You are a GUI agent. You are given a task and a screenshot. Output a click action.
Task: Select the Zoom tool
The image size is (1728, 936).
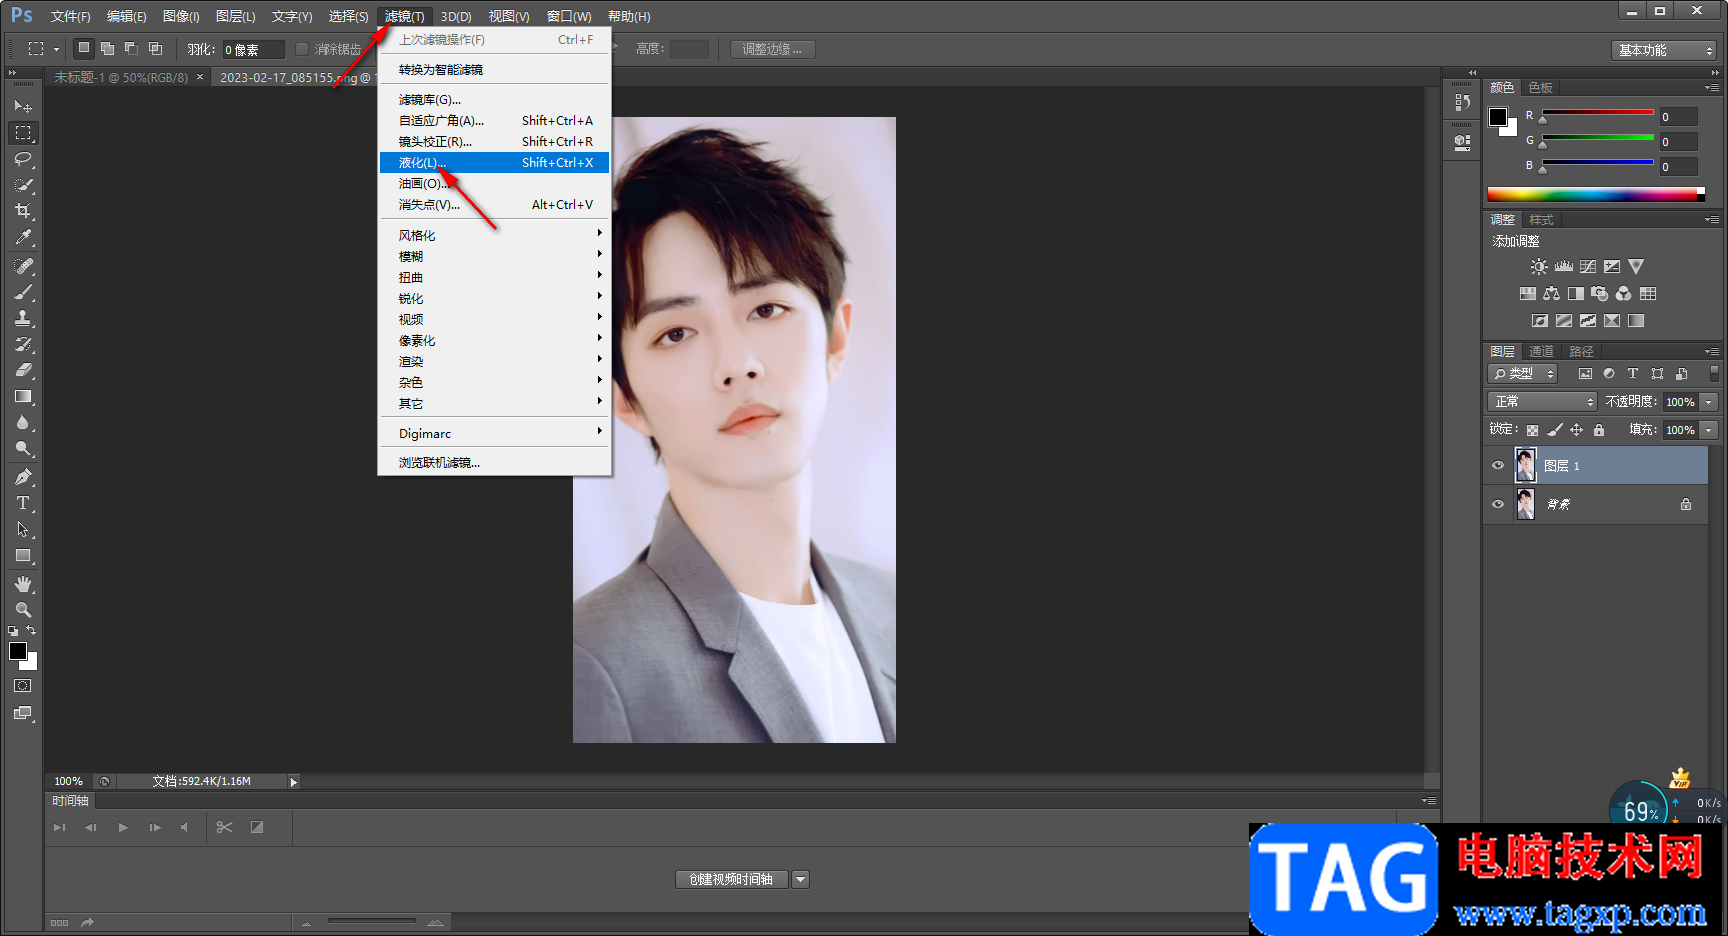[23, 610]
